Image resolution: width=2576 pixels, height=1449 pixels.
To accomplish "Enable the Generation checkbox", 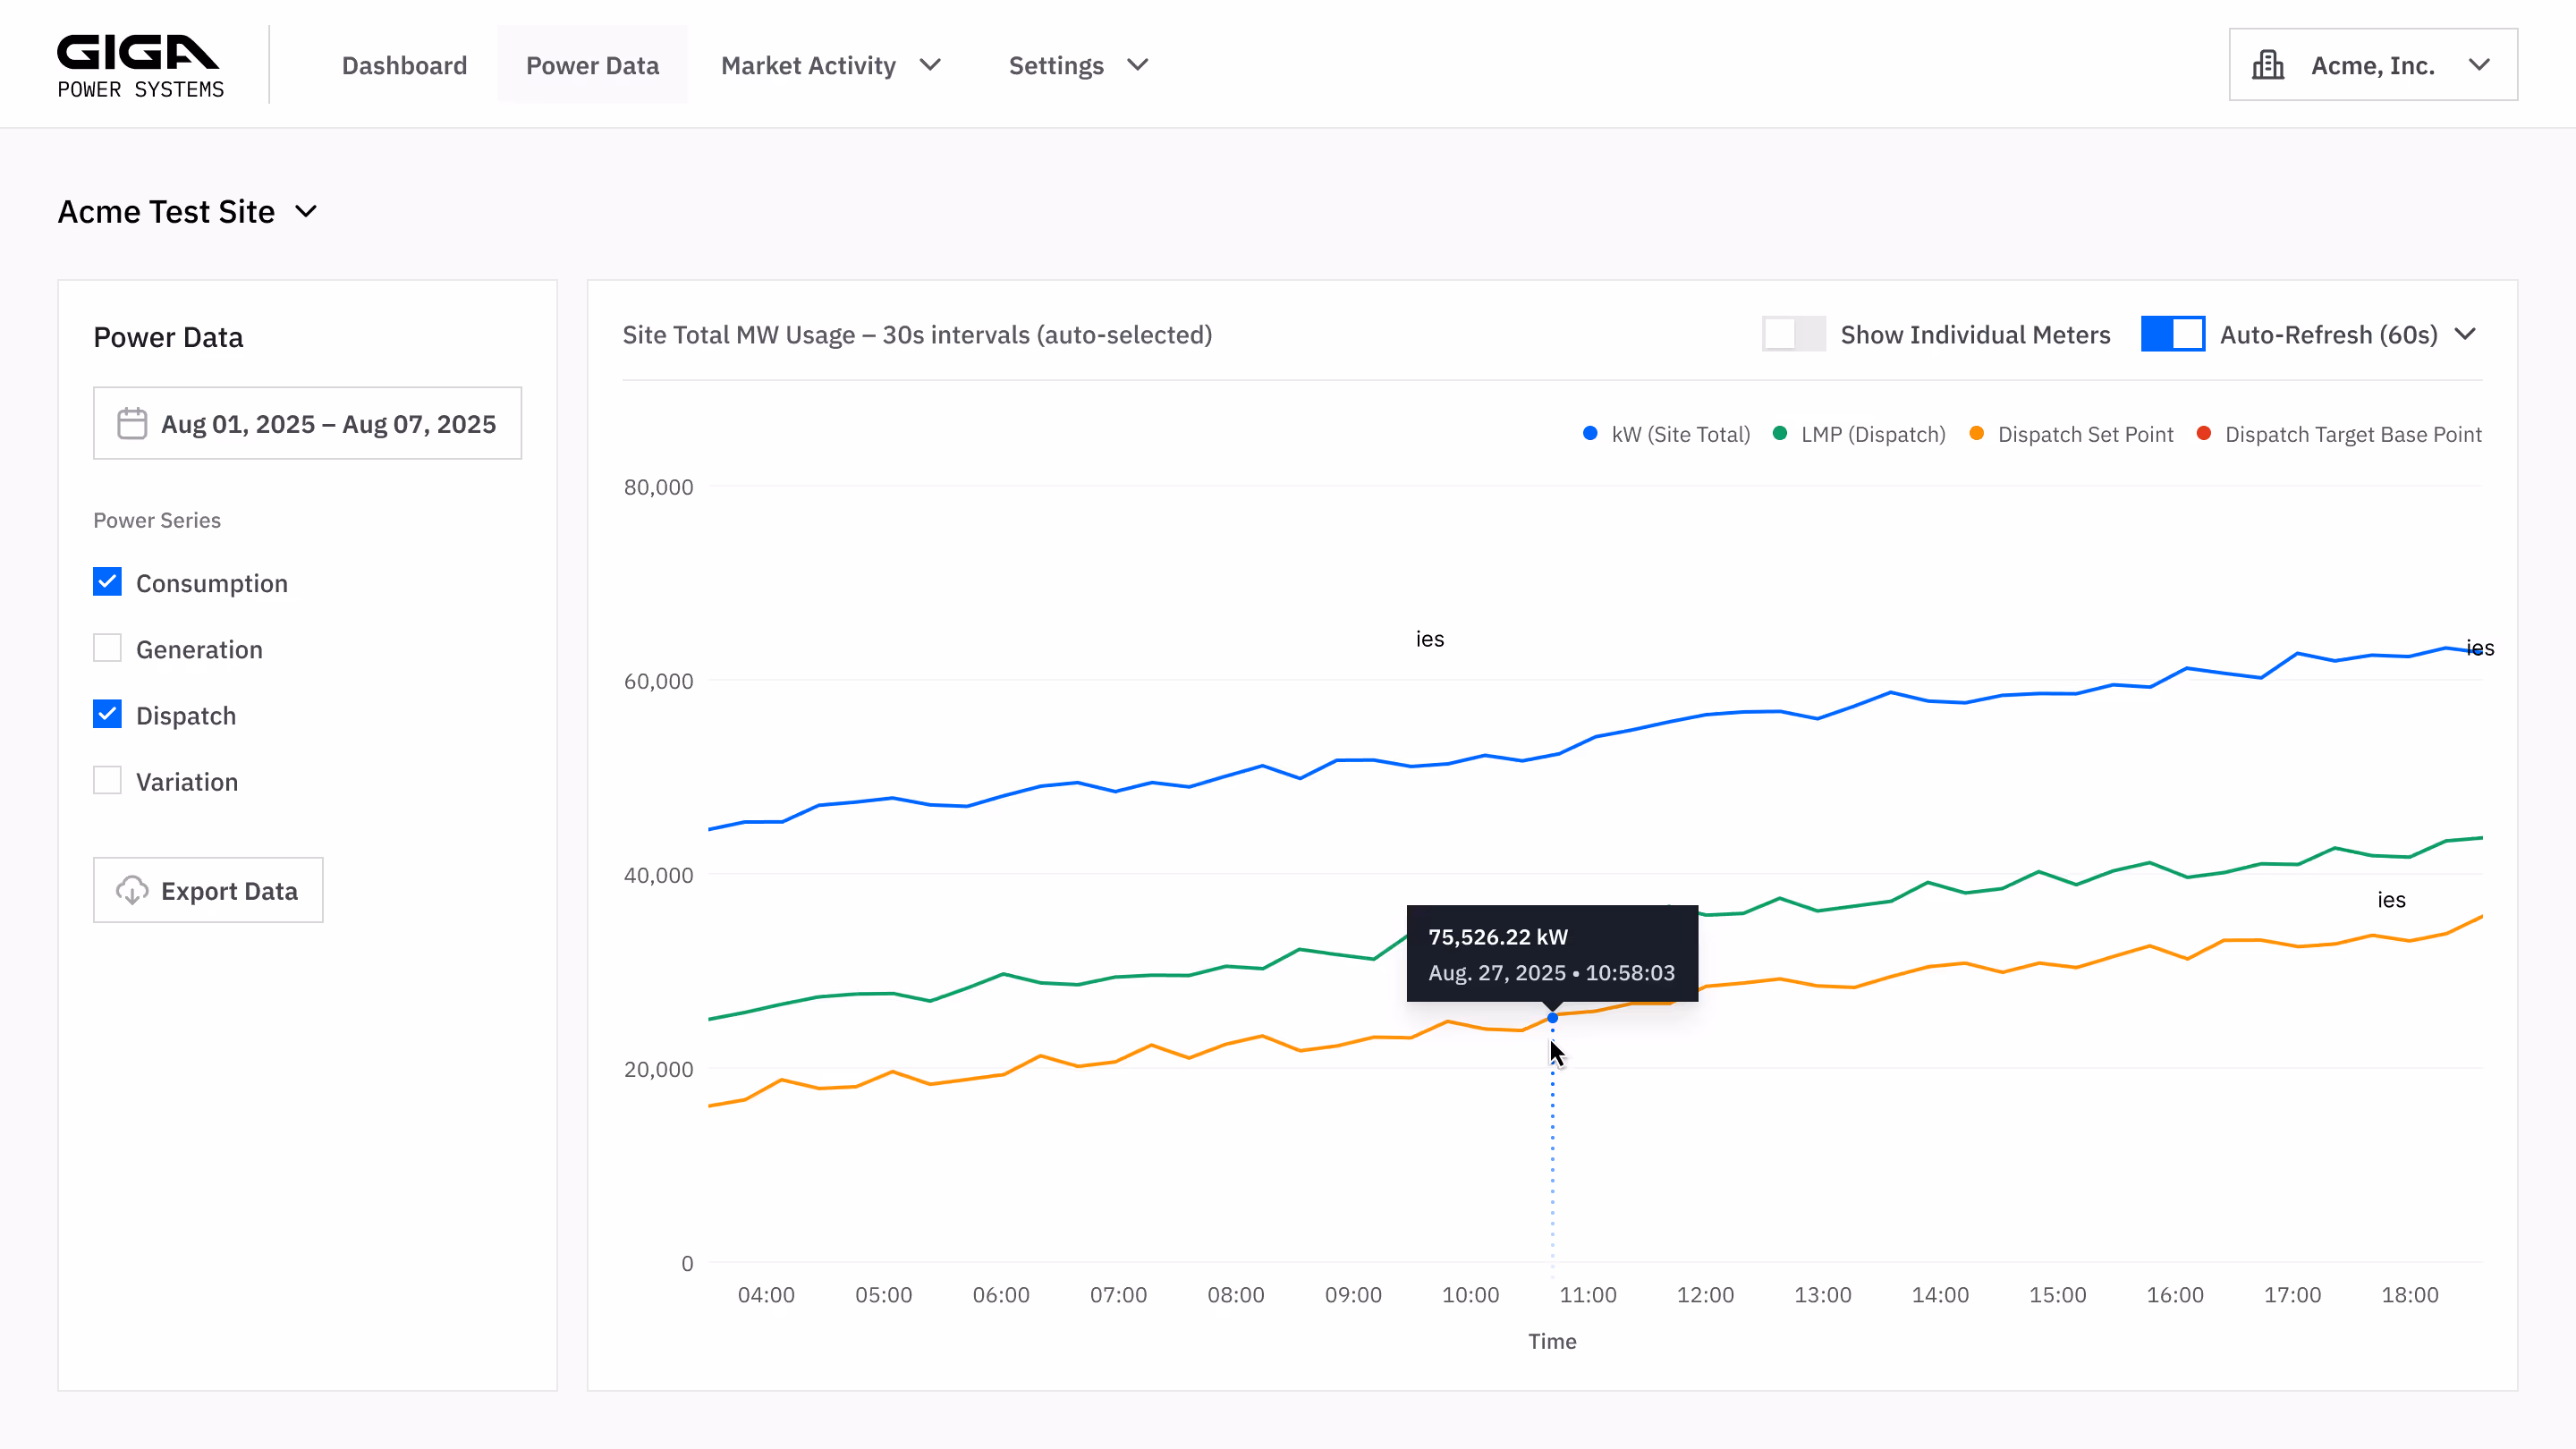I will [x=107, y=648].
